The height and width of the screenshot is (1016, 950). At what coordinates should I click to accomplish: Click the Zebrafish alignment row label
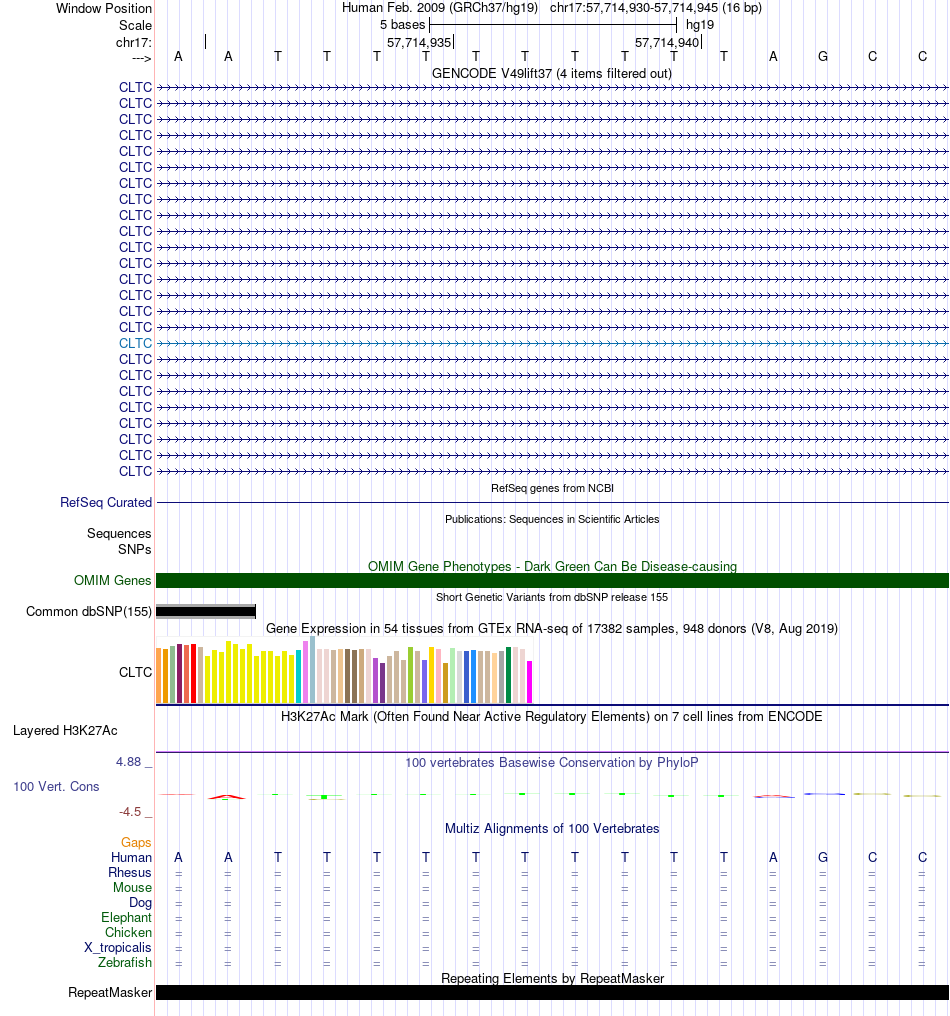tap(125, 962)
